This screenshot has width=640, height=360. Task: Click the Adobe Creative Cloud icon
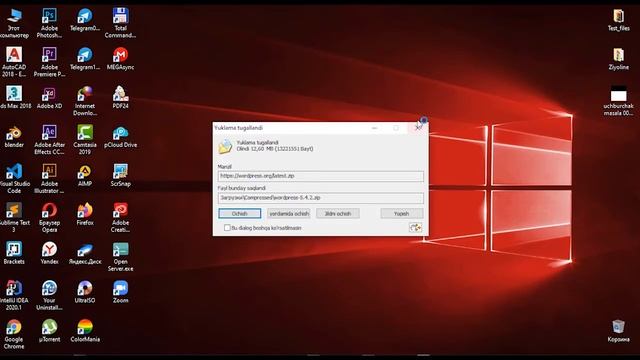point(120,218)
